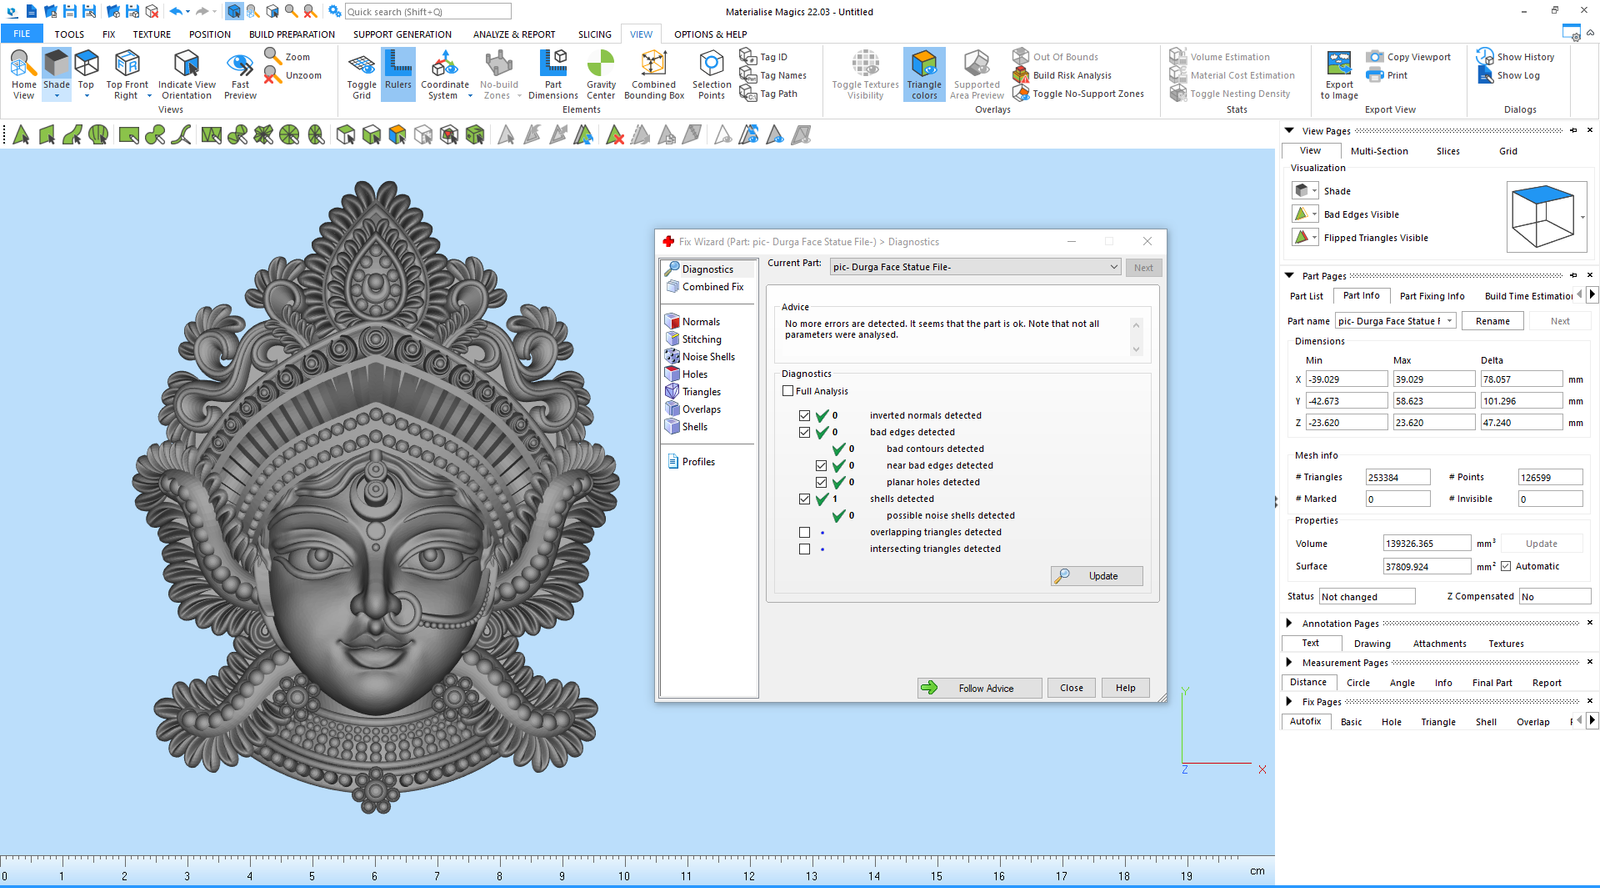Image resolution: width=1600 pixels, height=888 pixels.
Task: Open the Show History dialog
Action: (1485, 57)
